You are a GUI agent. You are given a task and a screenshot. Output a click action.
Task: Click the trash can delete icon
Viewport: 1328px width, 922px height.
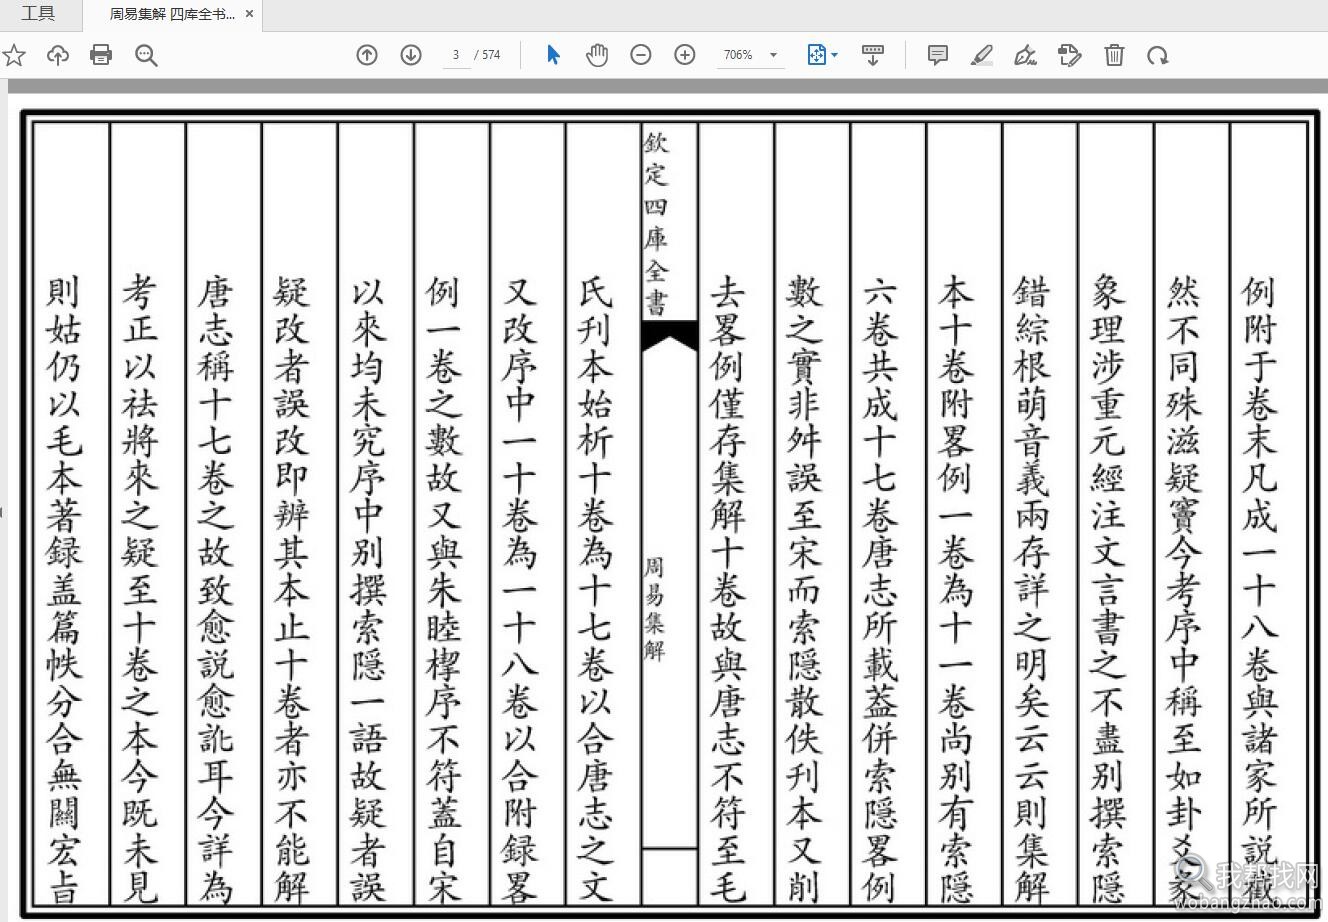coord(1114,55)
